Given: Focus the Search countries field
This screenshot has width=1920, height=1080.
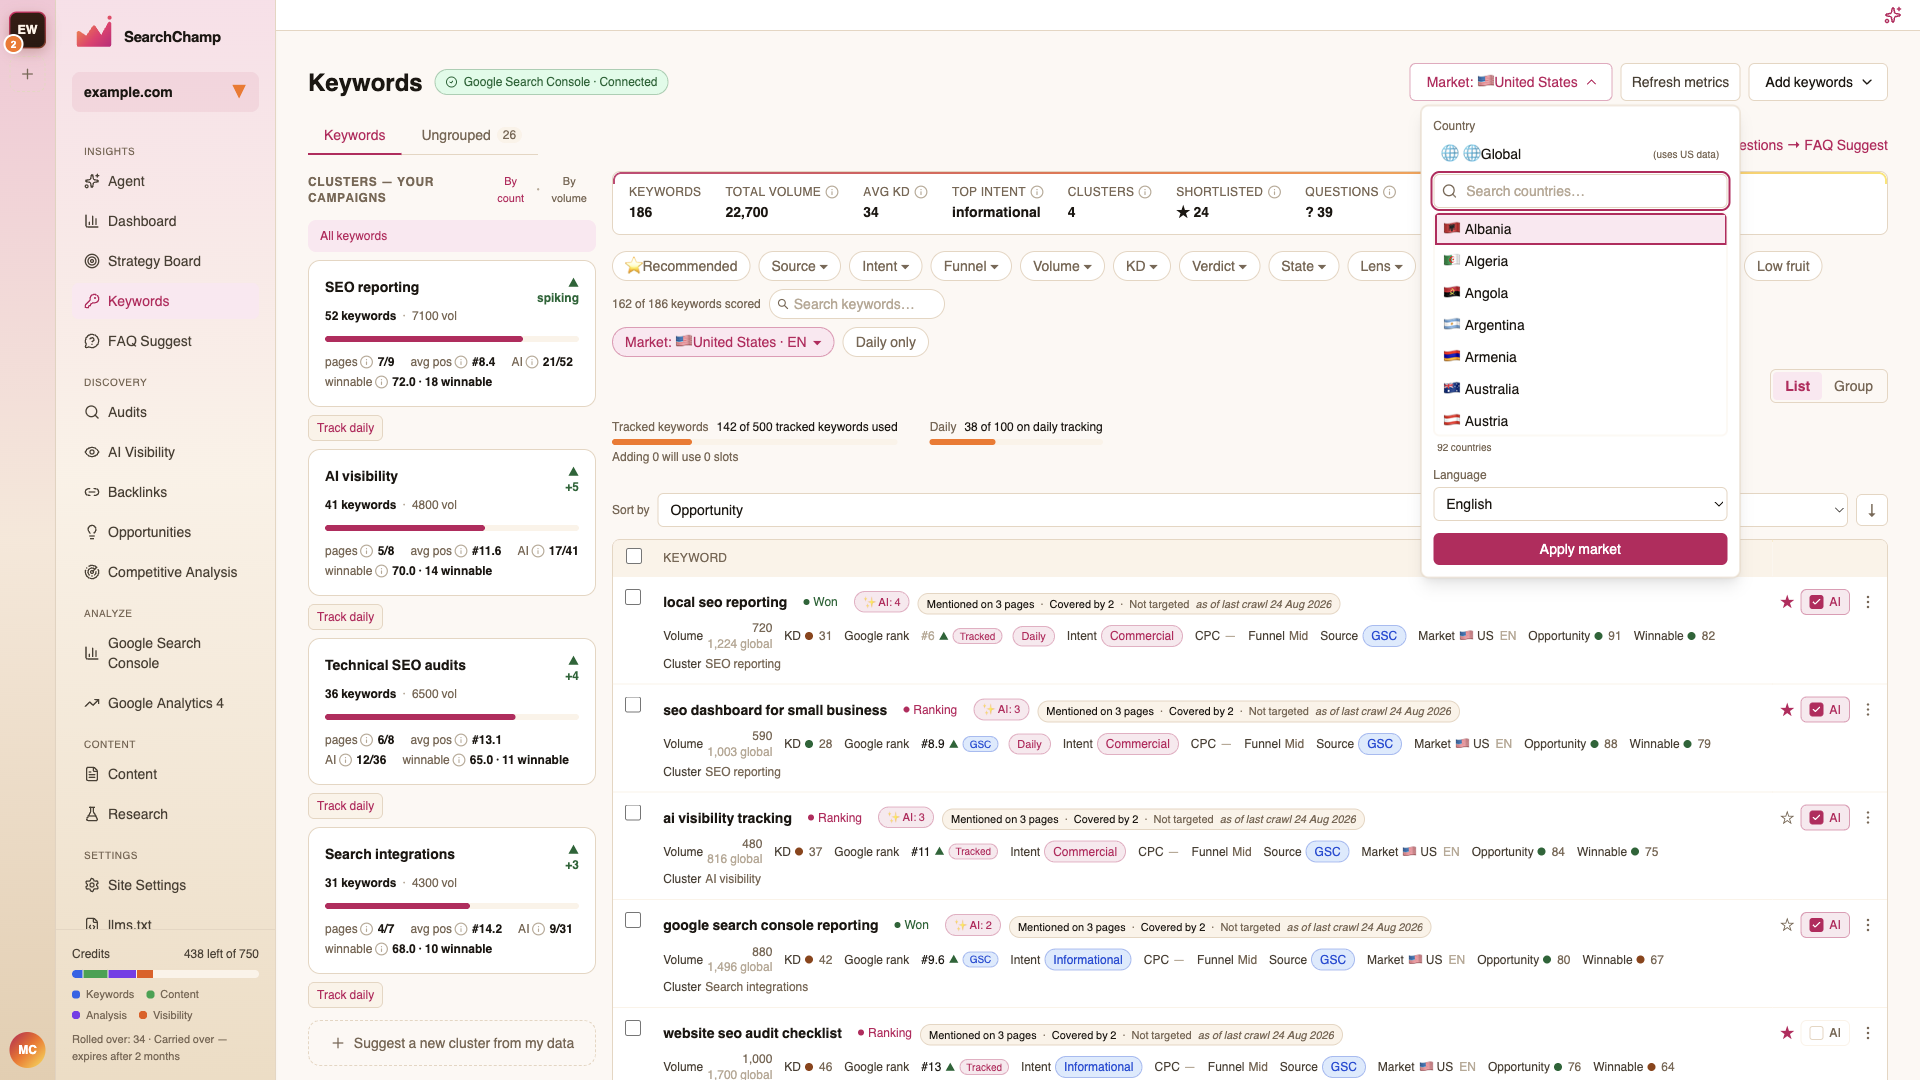Looking at the screenshot, I should pyautogui.click(x=1580, y=191).
